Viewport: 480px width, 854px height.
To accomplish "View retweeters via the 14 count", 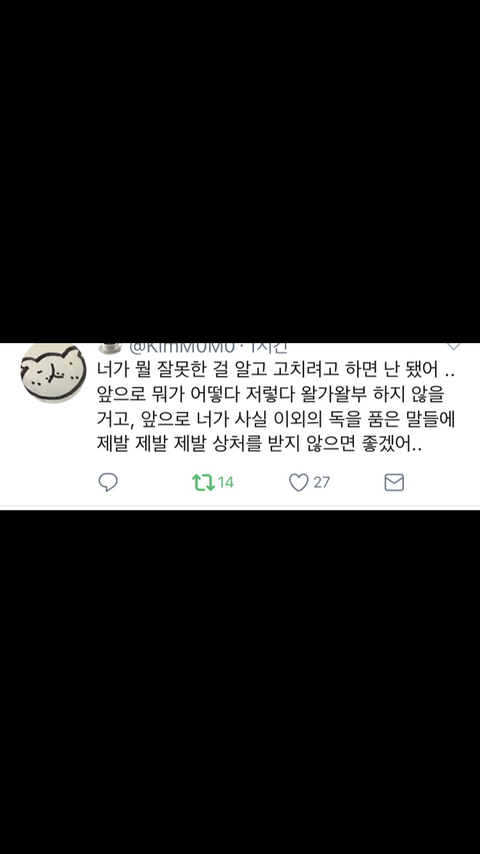I will 226,482.
